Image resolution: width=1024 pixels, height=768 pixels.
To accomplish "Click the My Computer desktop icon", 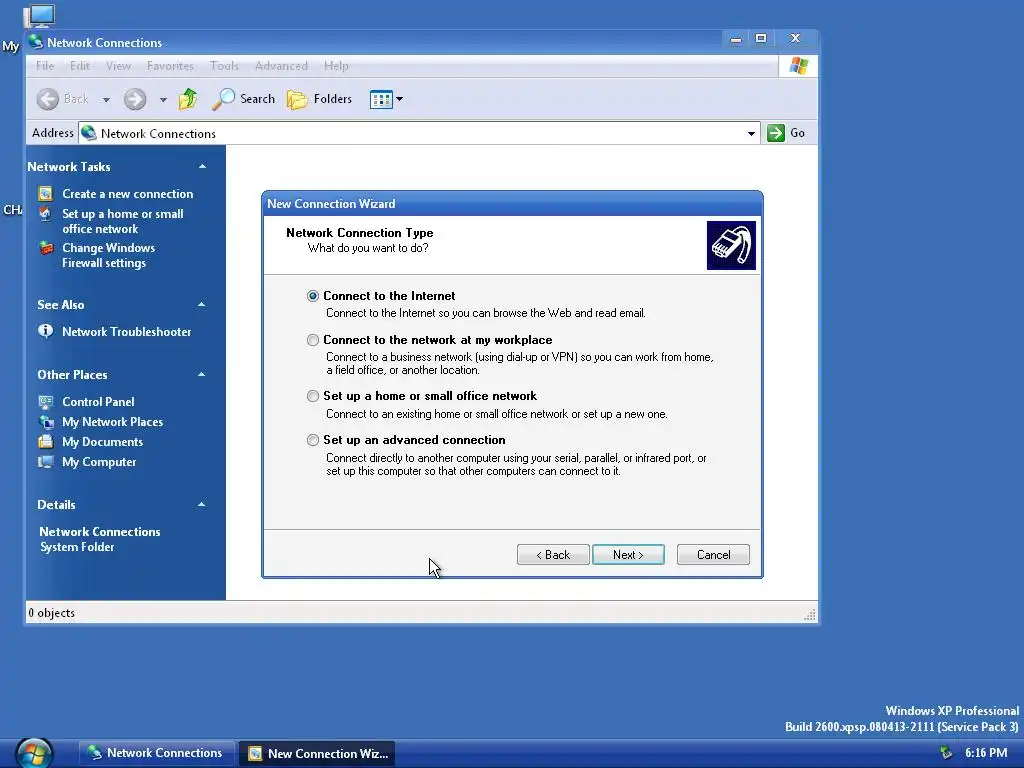I will pyautogui.click(x=39, y=17).
